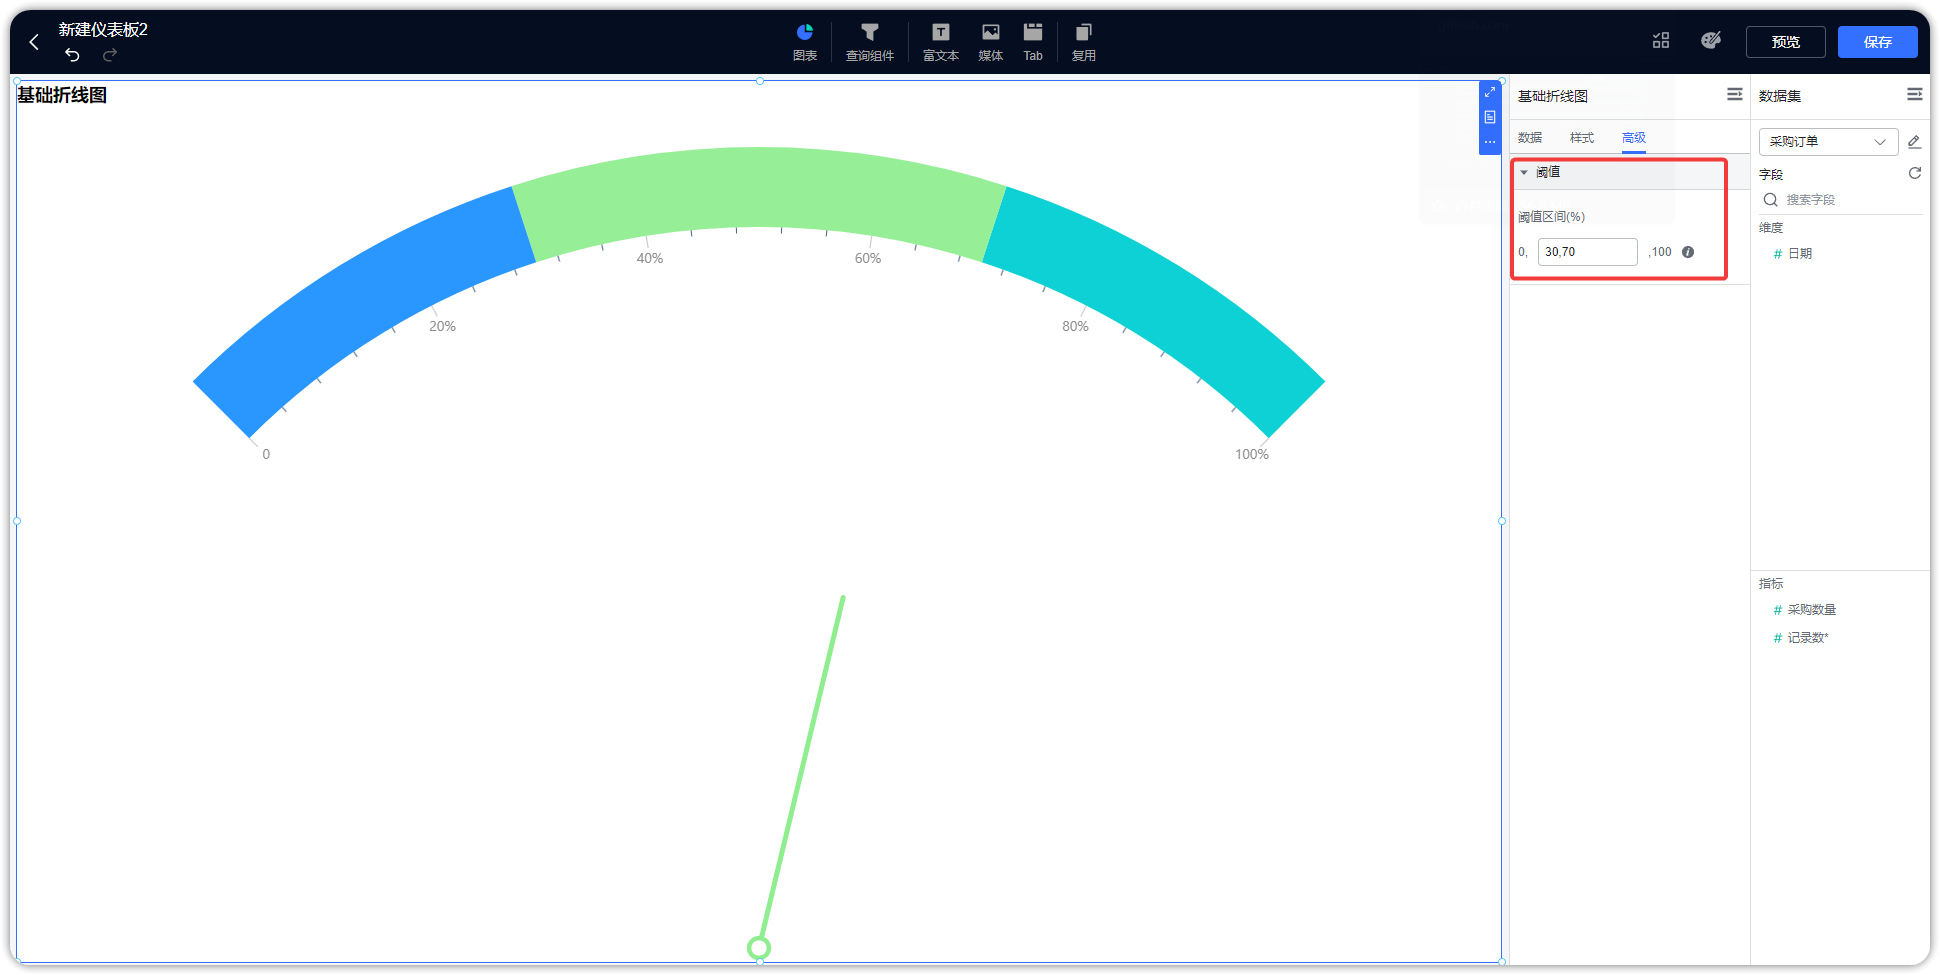The height and width of the screenshot is (975, 1940).
Task: Click the light green gauge segment
Action: [x=759, y=190]
